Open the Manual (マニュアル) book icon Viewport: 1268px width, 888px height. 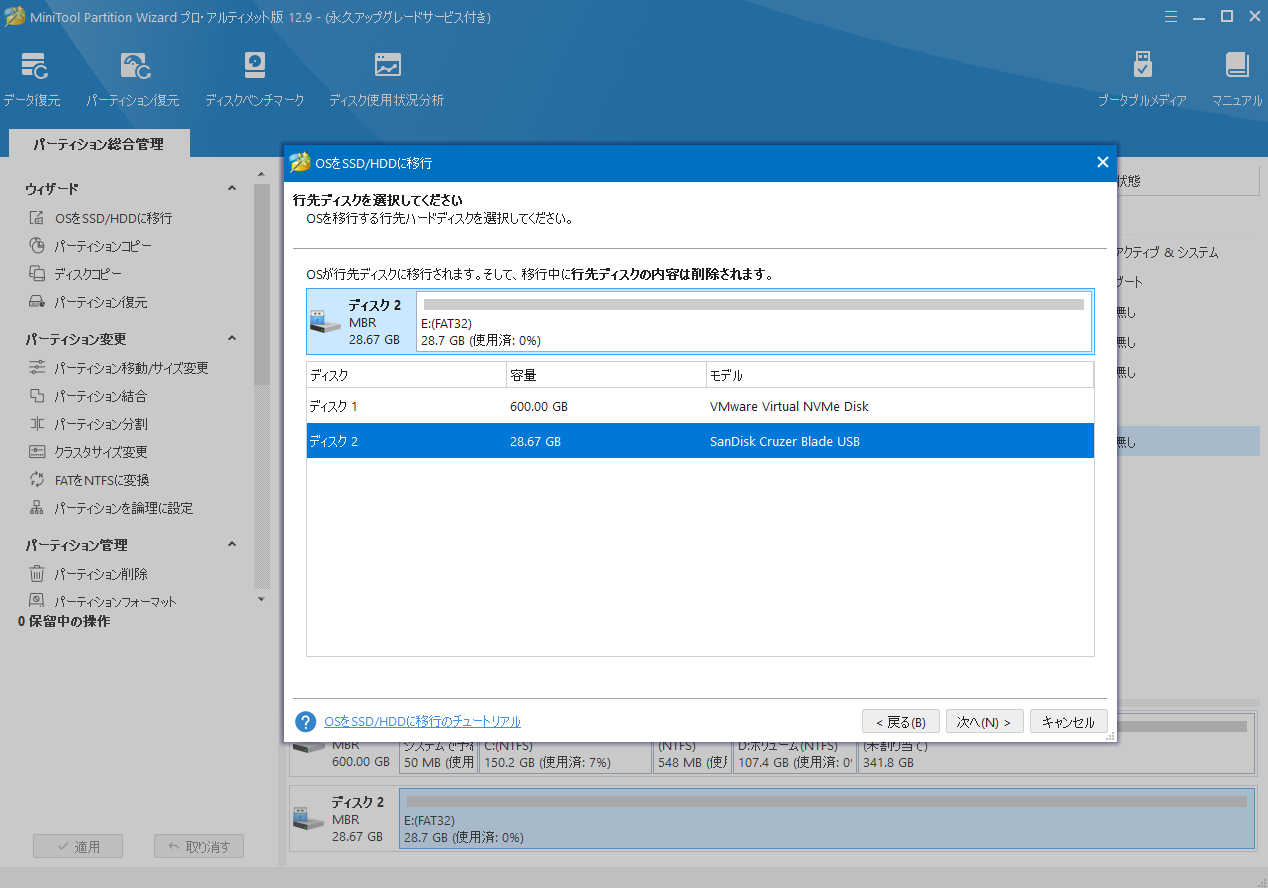pyautogui.click(x=1237, y=68)
